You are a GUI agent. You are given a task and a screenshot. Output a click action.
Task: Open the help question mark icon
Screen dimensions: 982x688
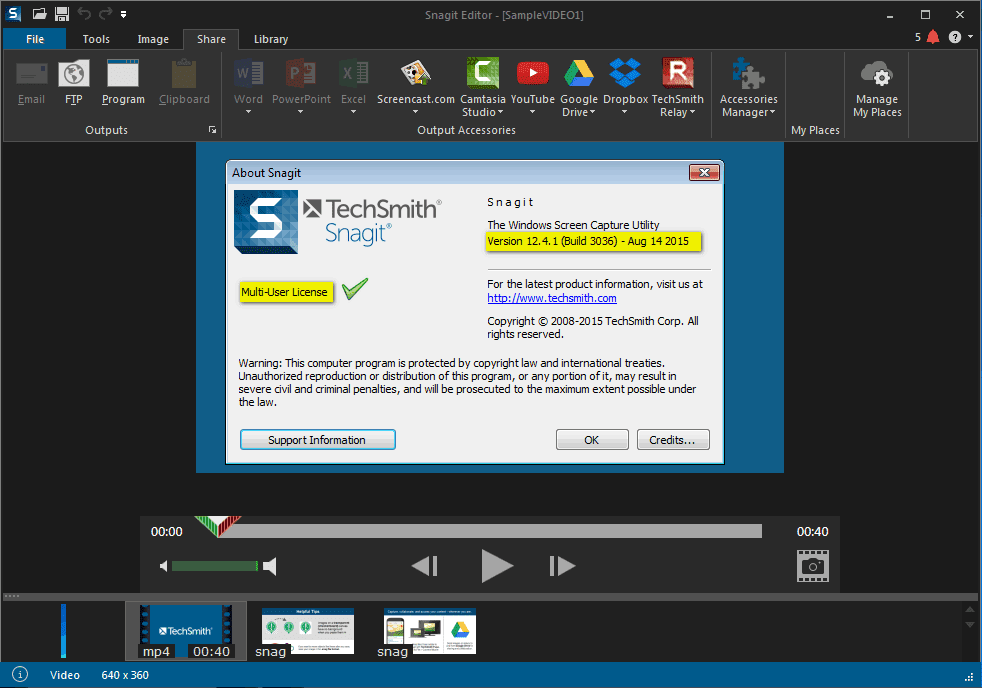tap(954, 38)
